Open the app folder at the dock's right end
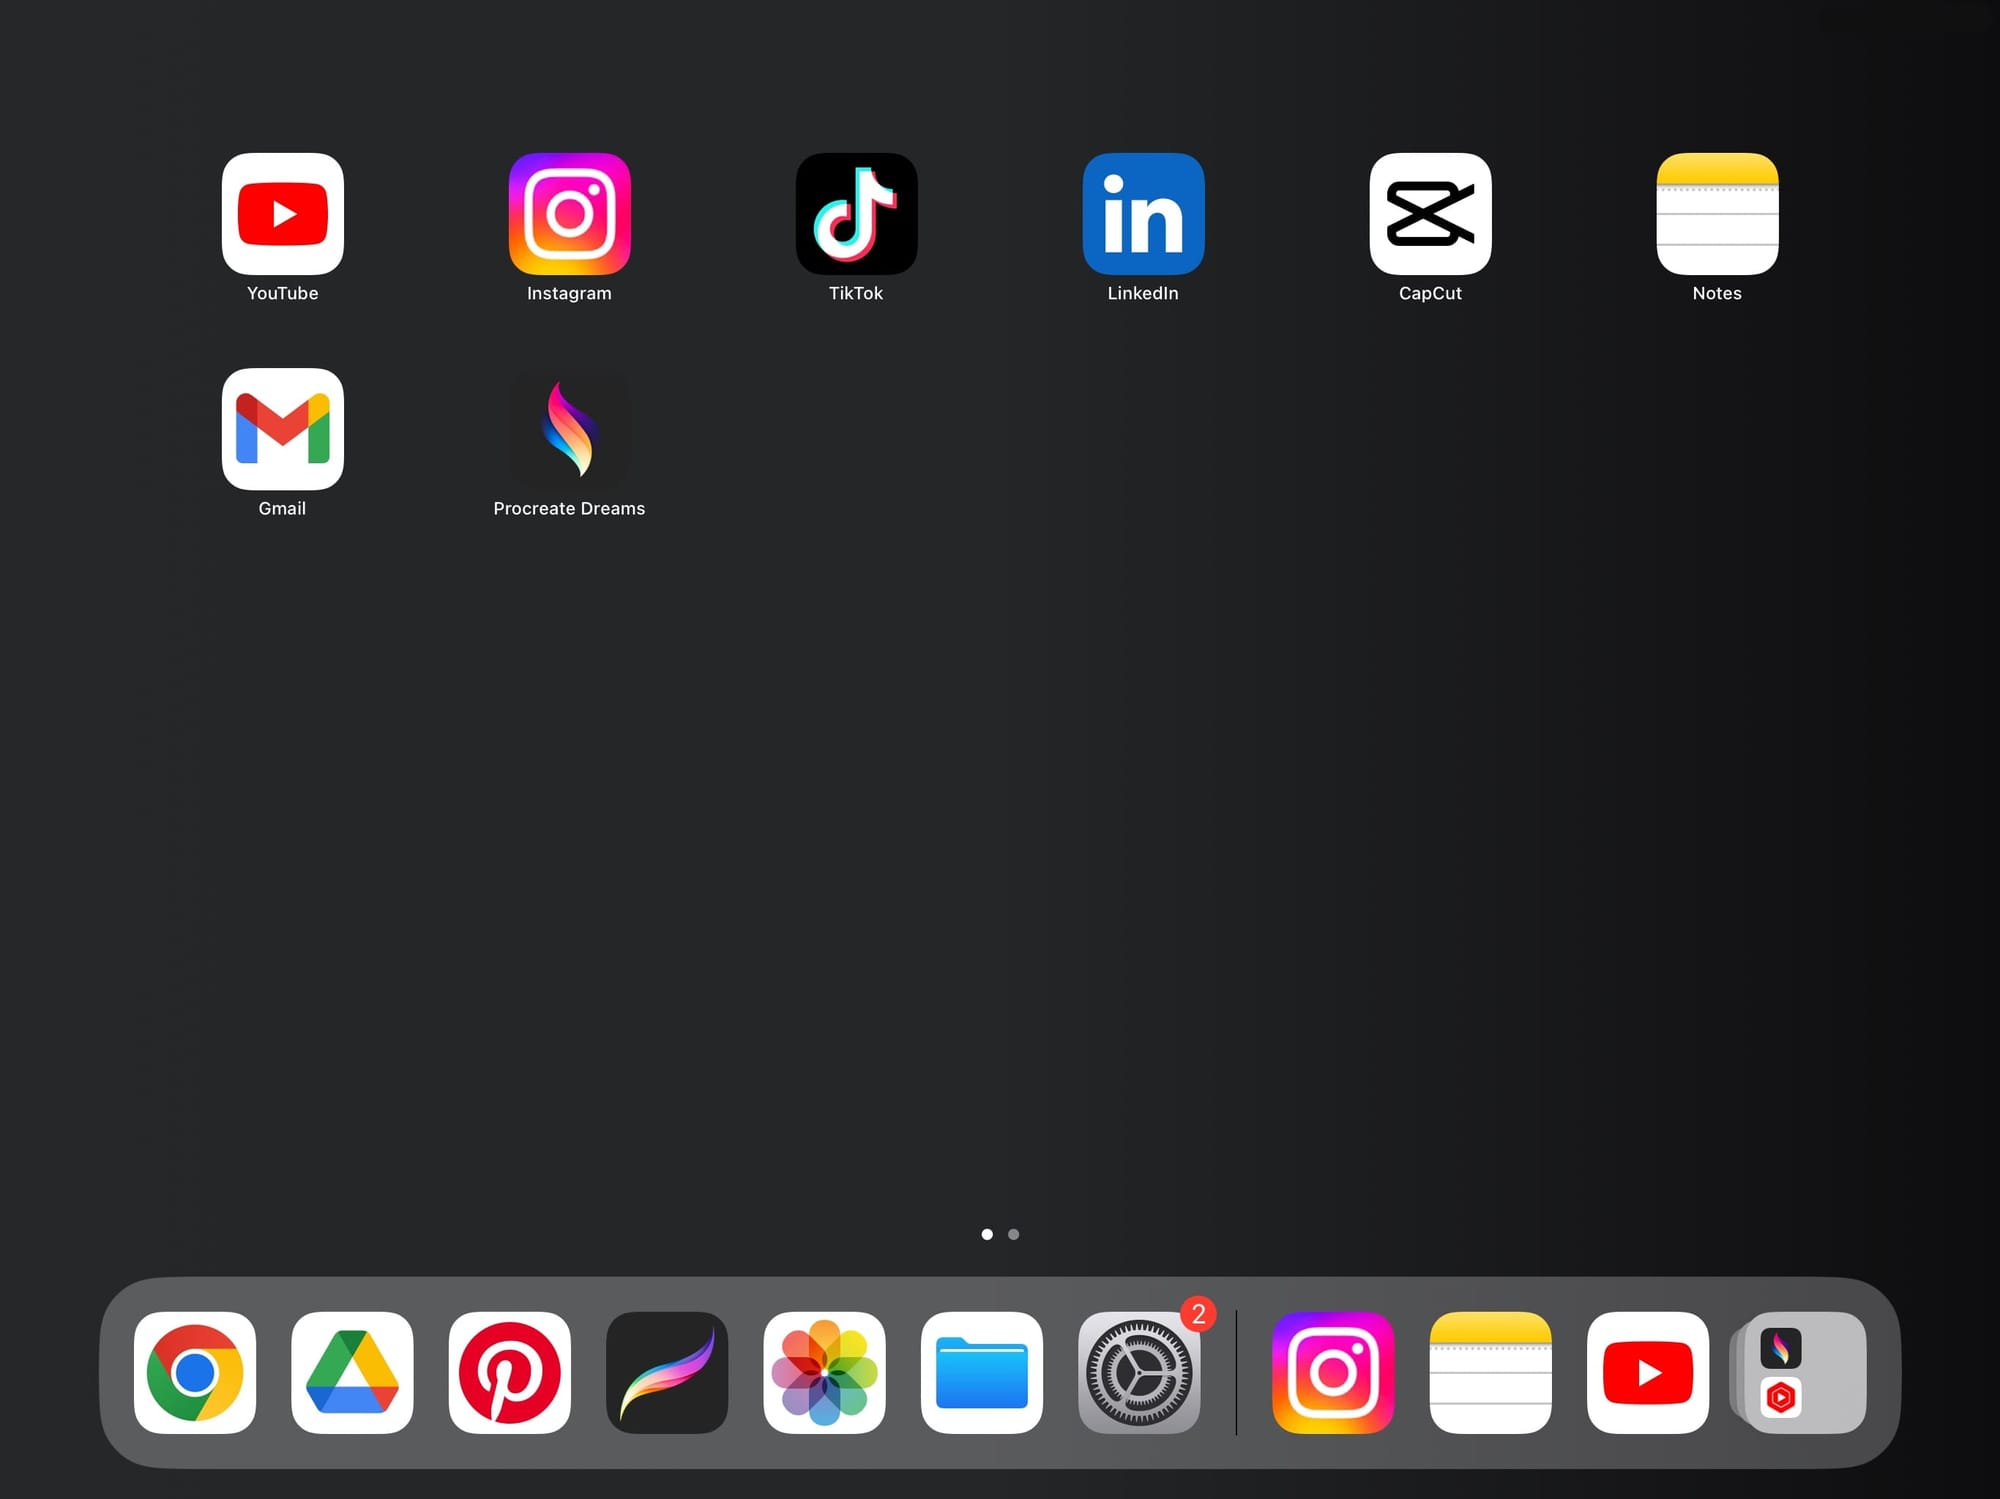Viewport: 2000px width, 1499px height. (x=1799, y=1373)
